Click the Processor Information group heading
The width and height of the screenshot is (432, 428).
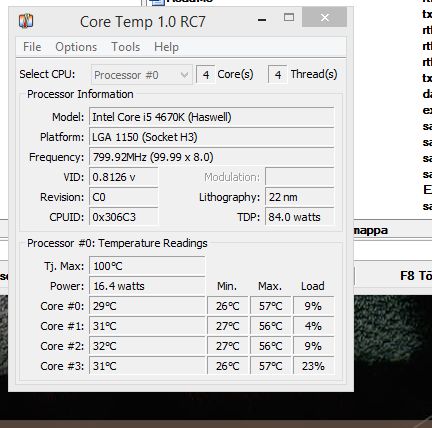tap(80, 94)
